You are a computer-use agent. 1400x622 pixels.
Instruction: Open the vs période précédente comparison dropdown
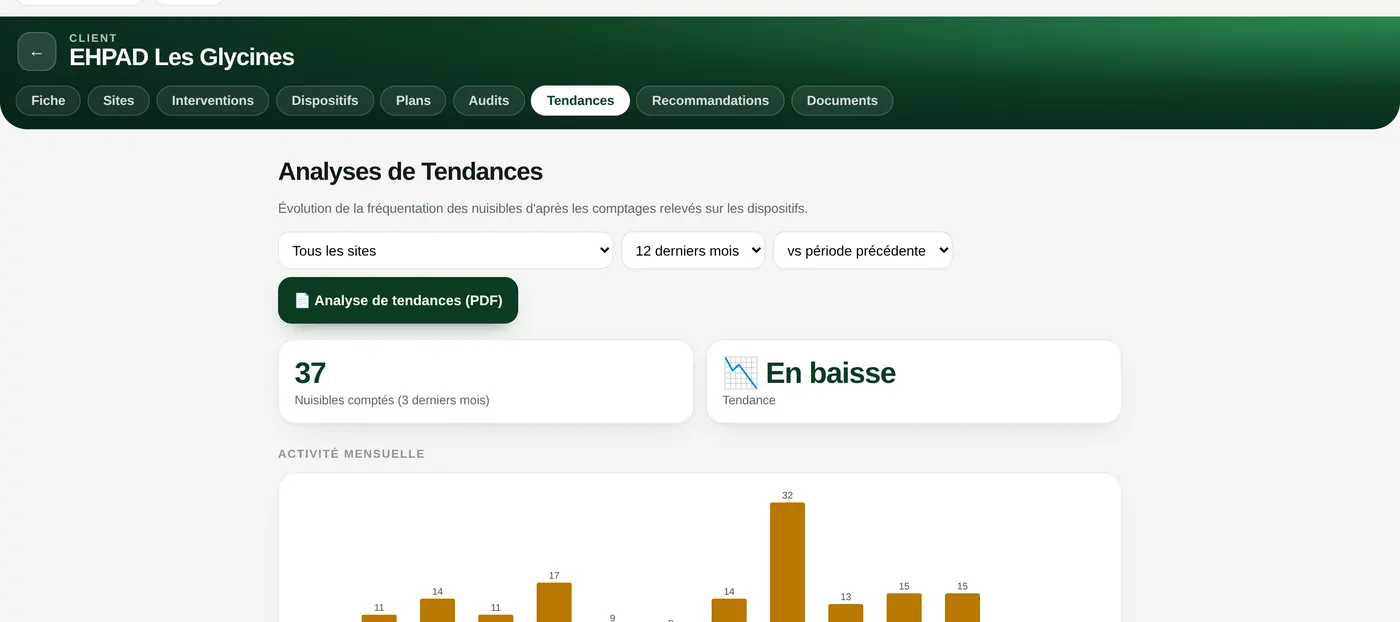[863, 251]
